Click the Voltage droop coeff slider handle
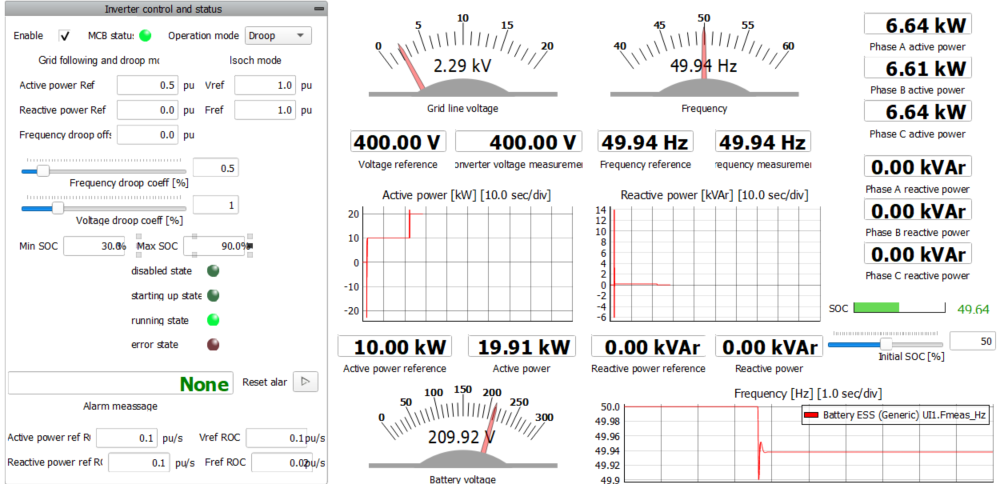999x484 pixels. 57,207
